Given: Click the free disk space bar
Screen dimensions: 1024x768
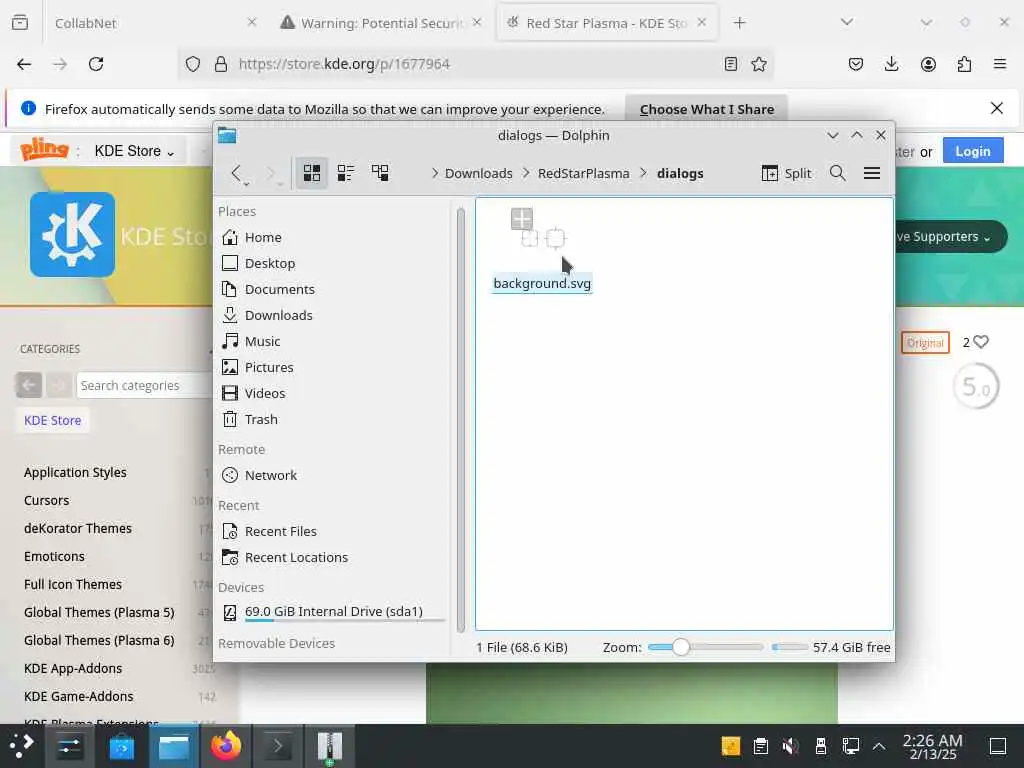Looking at the screenshot, I should (x=790, y=647).
